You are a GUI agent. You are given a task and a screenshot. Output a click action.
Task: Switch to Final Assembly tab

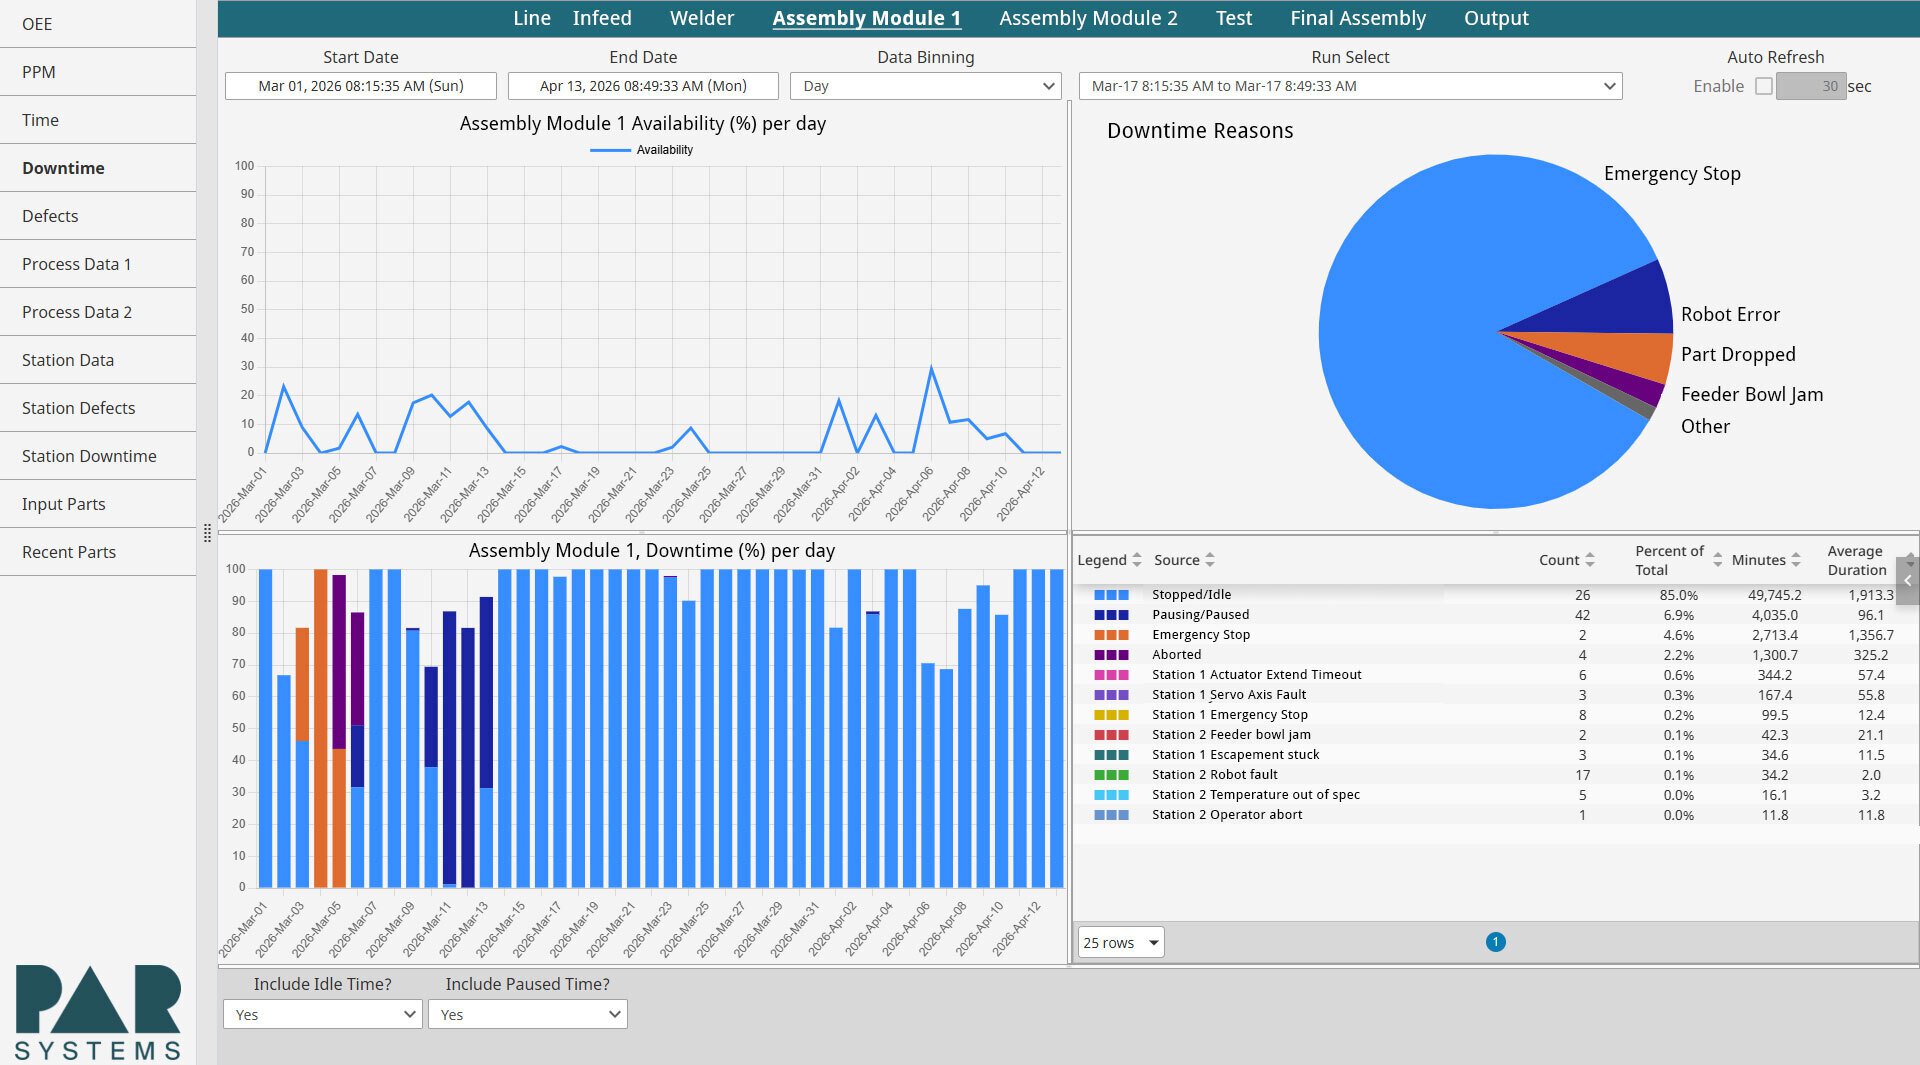click(x=1358, y=18)
